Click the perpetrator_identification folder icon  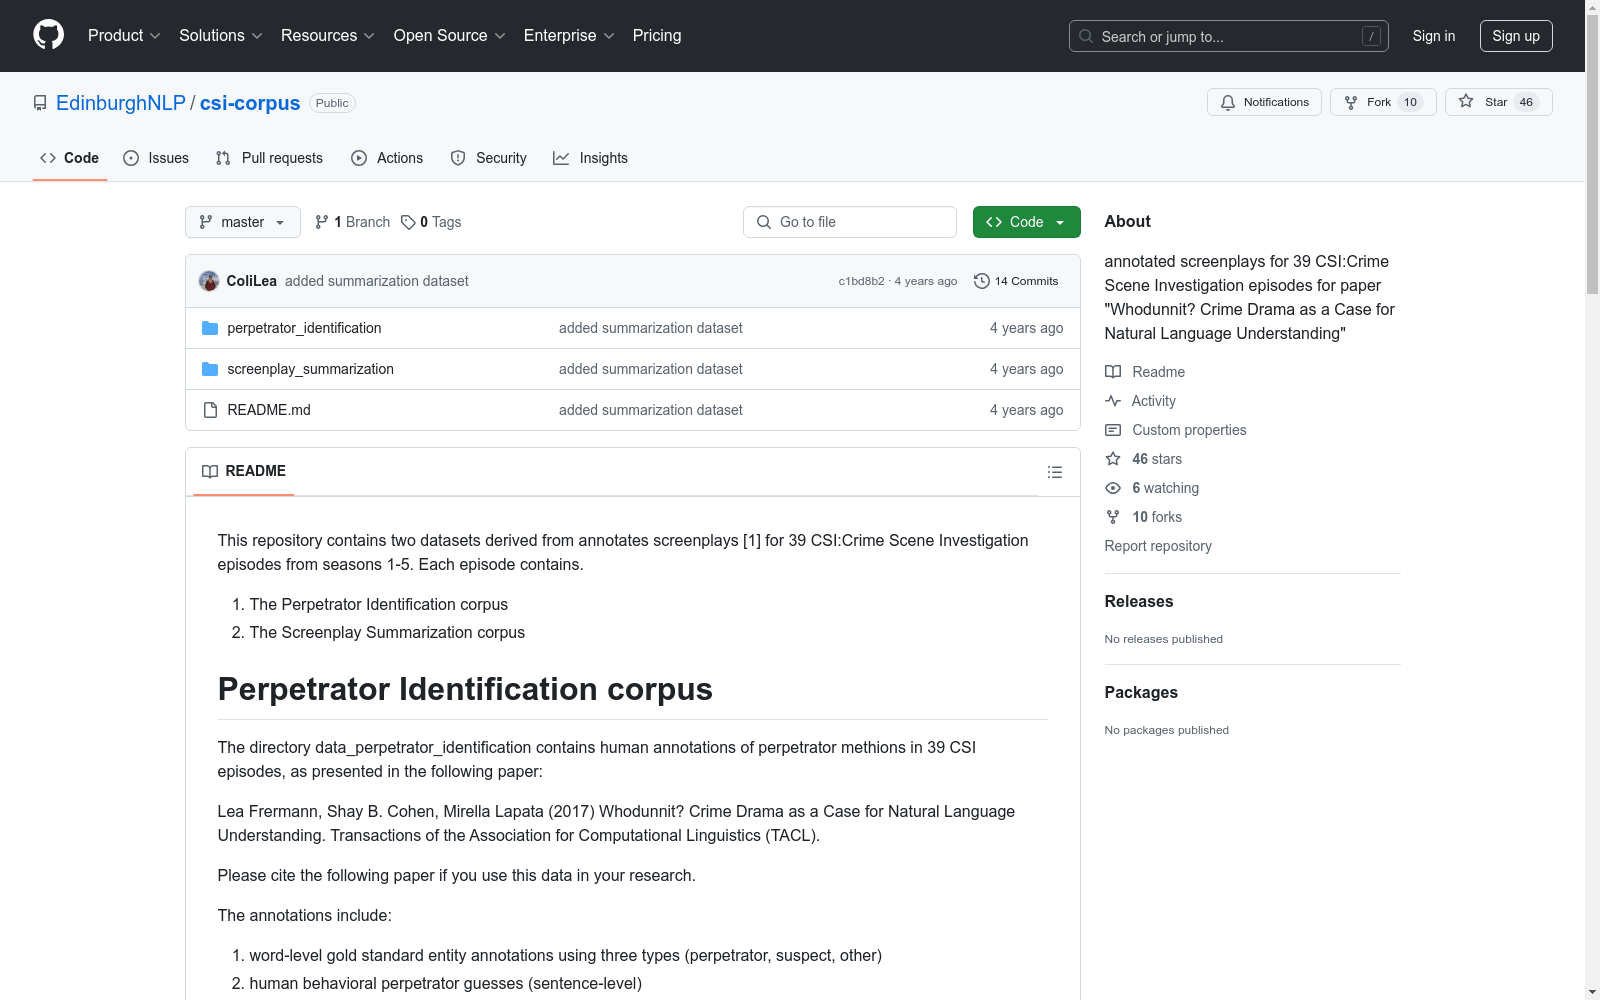(210, 328)
